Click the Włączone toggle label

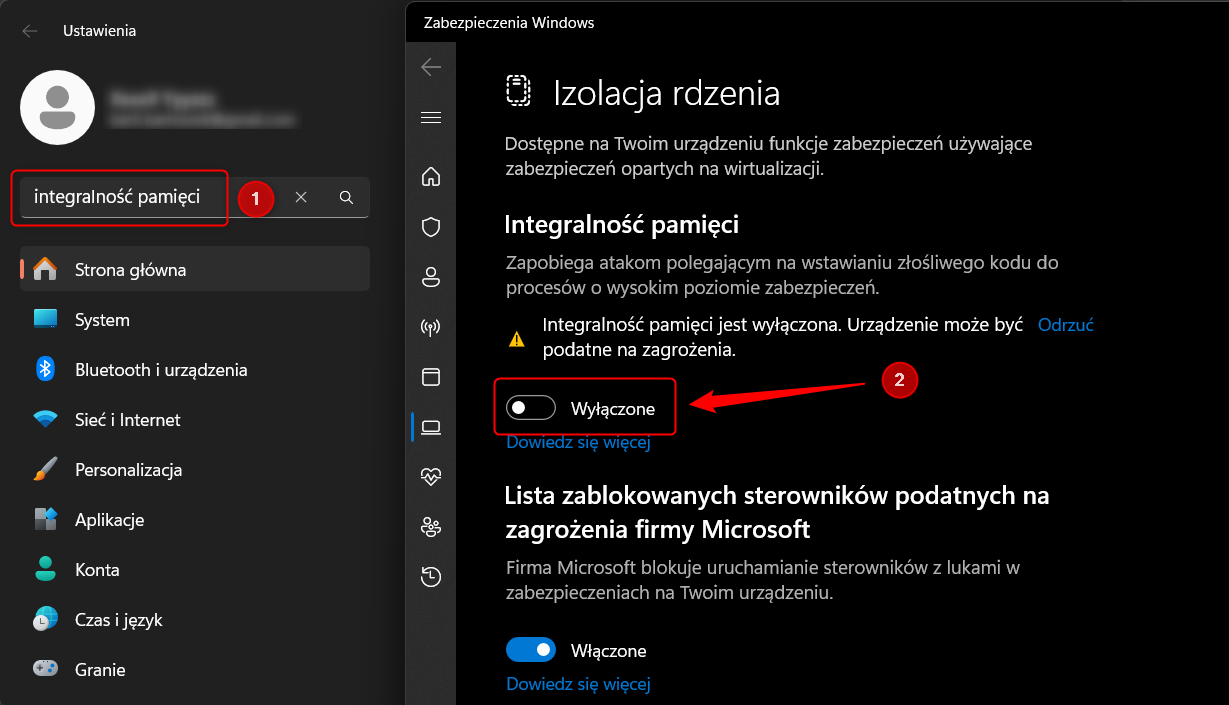[609, 651]
